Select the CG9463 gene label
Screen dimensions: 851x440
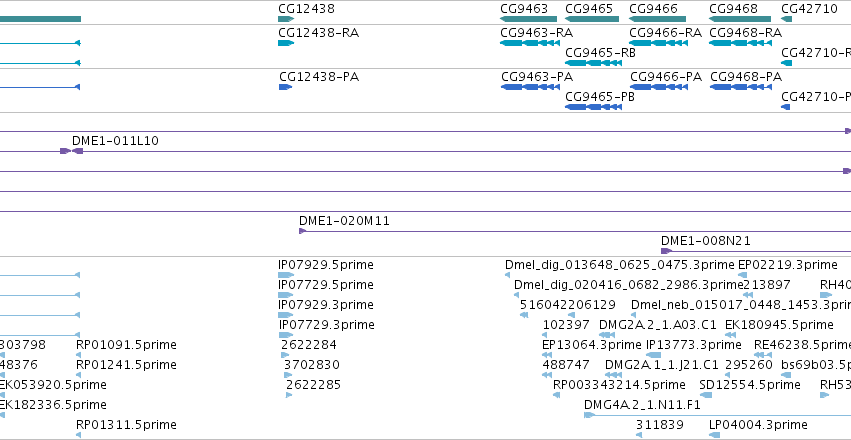524,9
